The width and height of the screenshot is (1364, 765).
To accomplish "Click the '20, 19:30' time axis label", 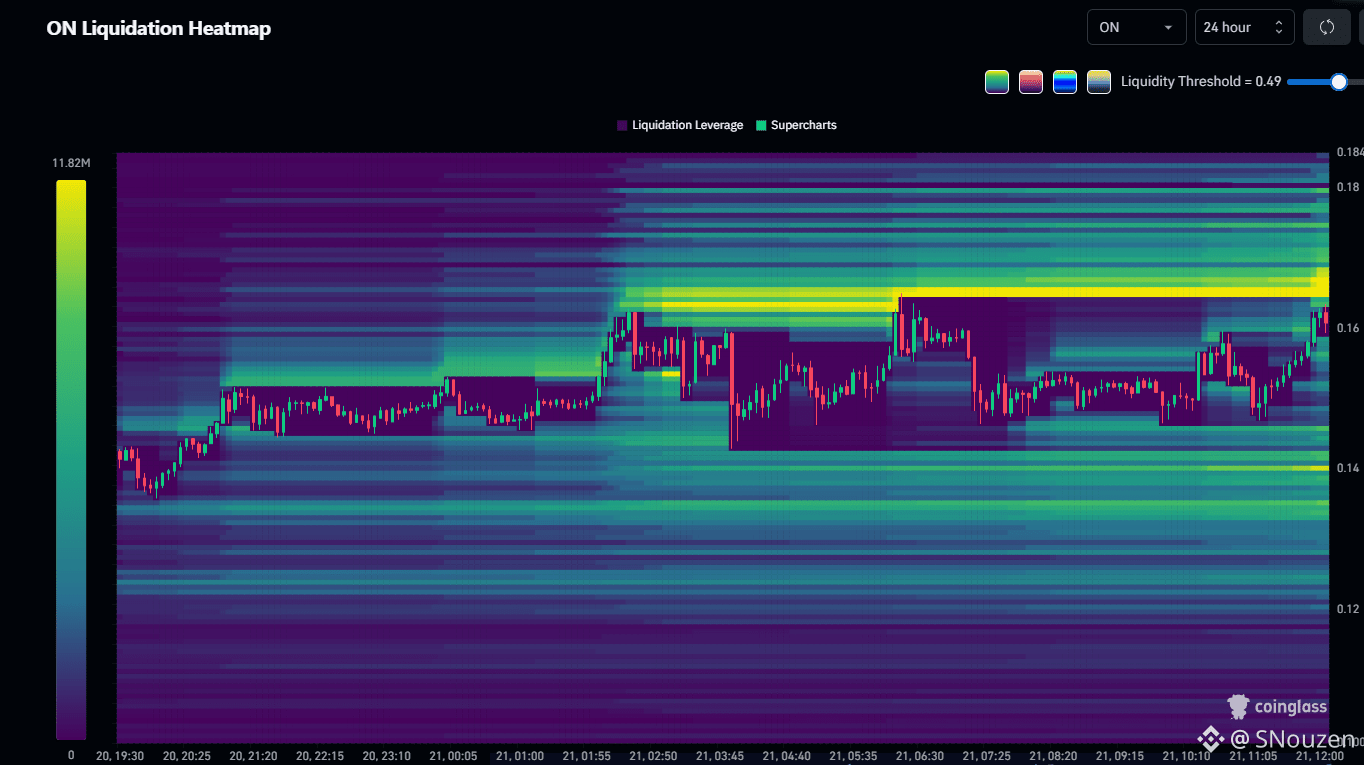I will click(120, 756).
